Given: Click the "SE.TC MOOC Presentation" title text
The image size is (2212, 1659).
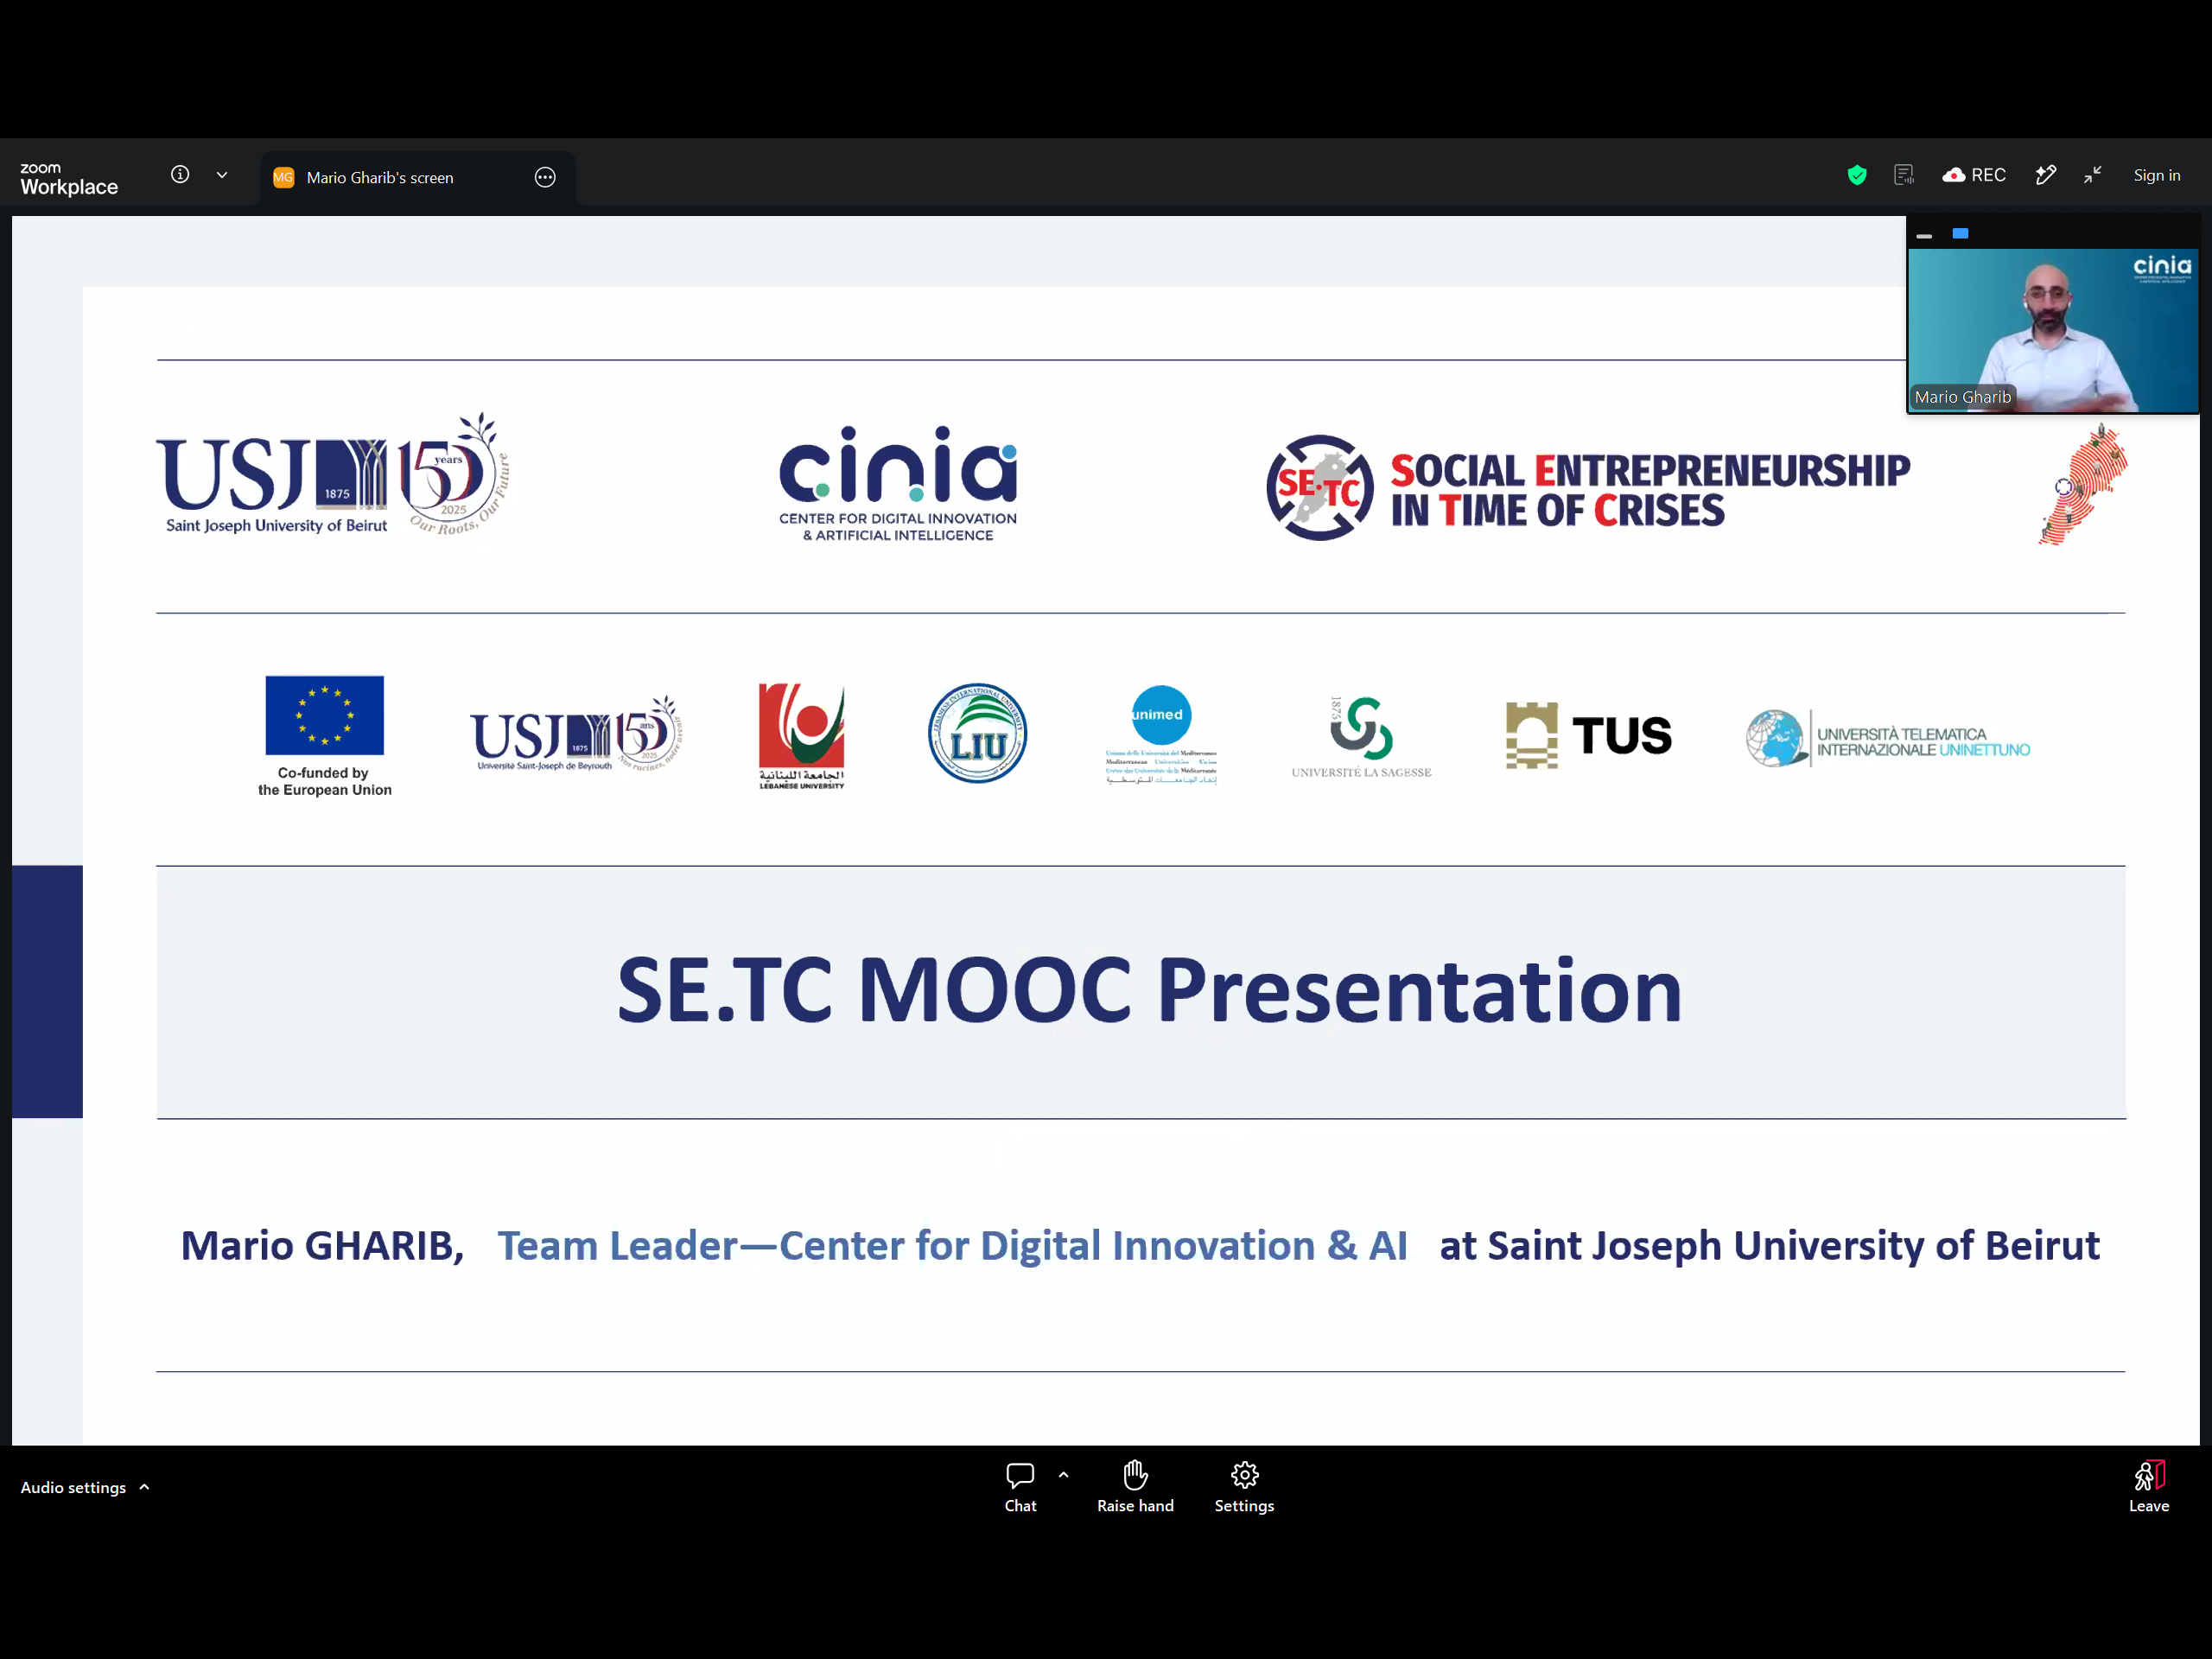Looking at the screenshot, I should coord(1149,990).
